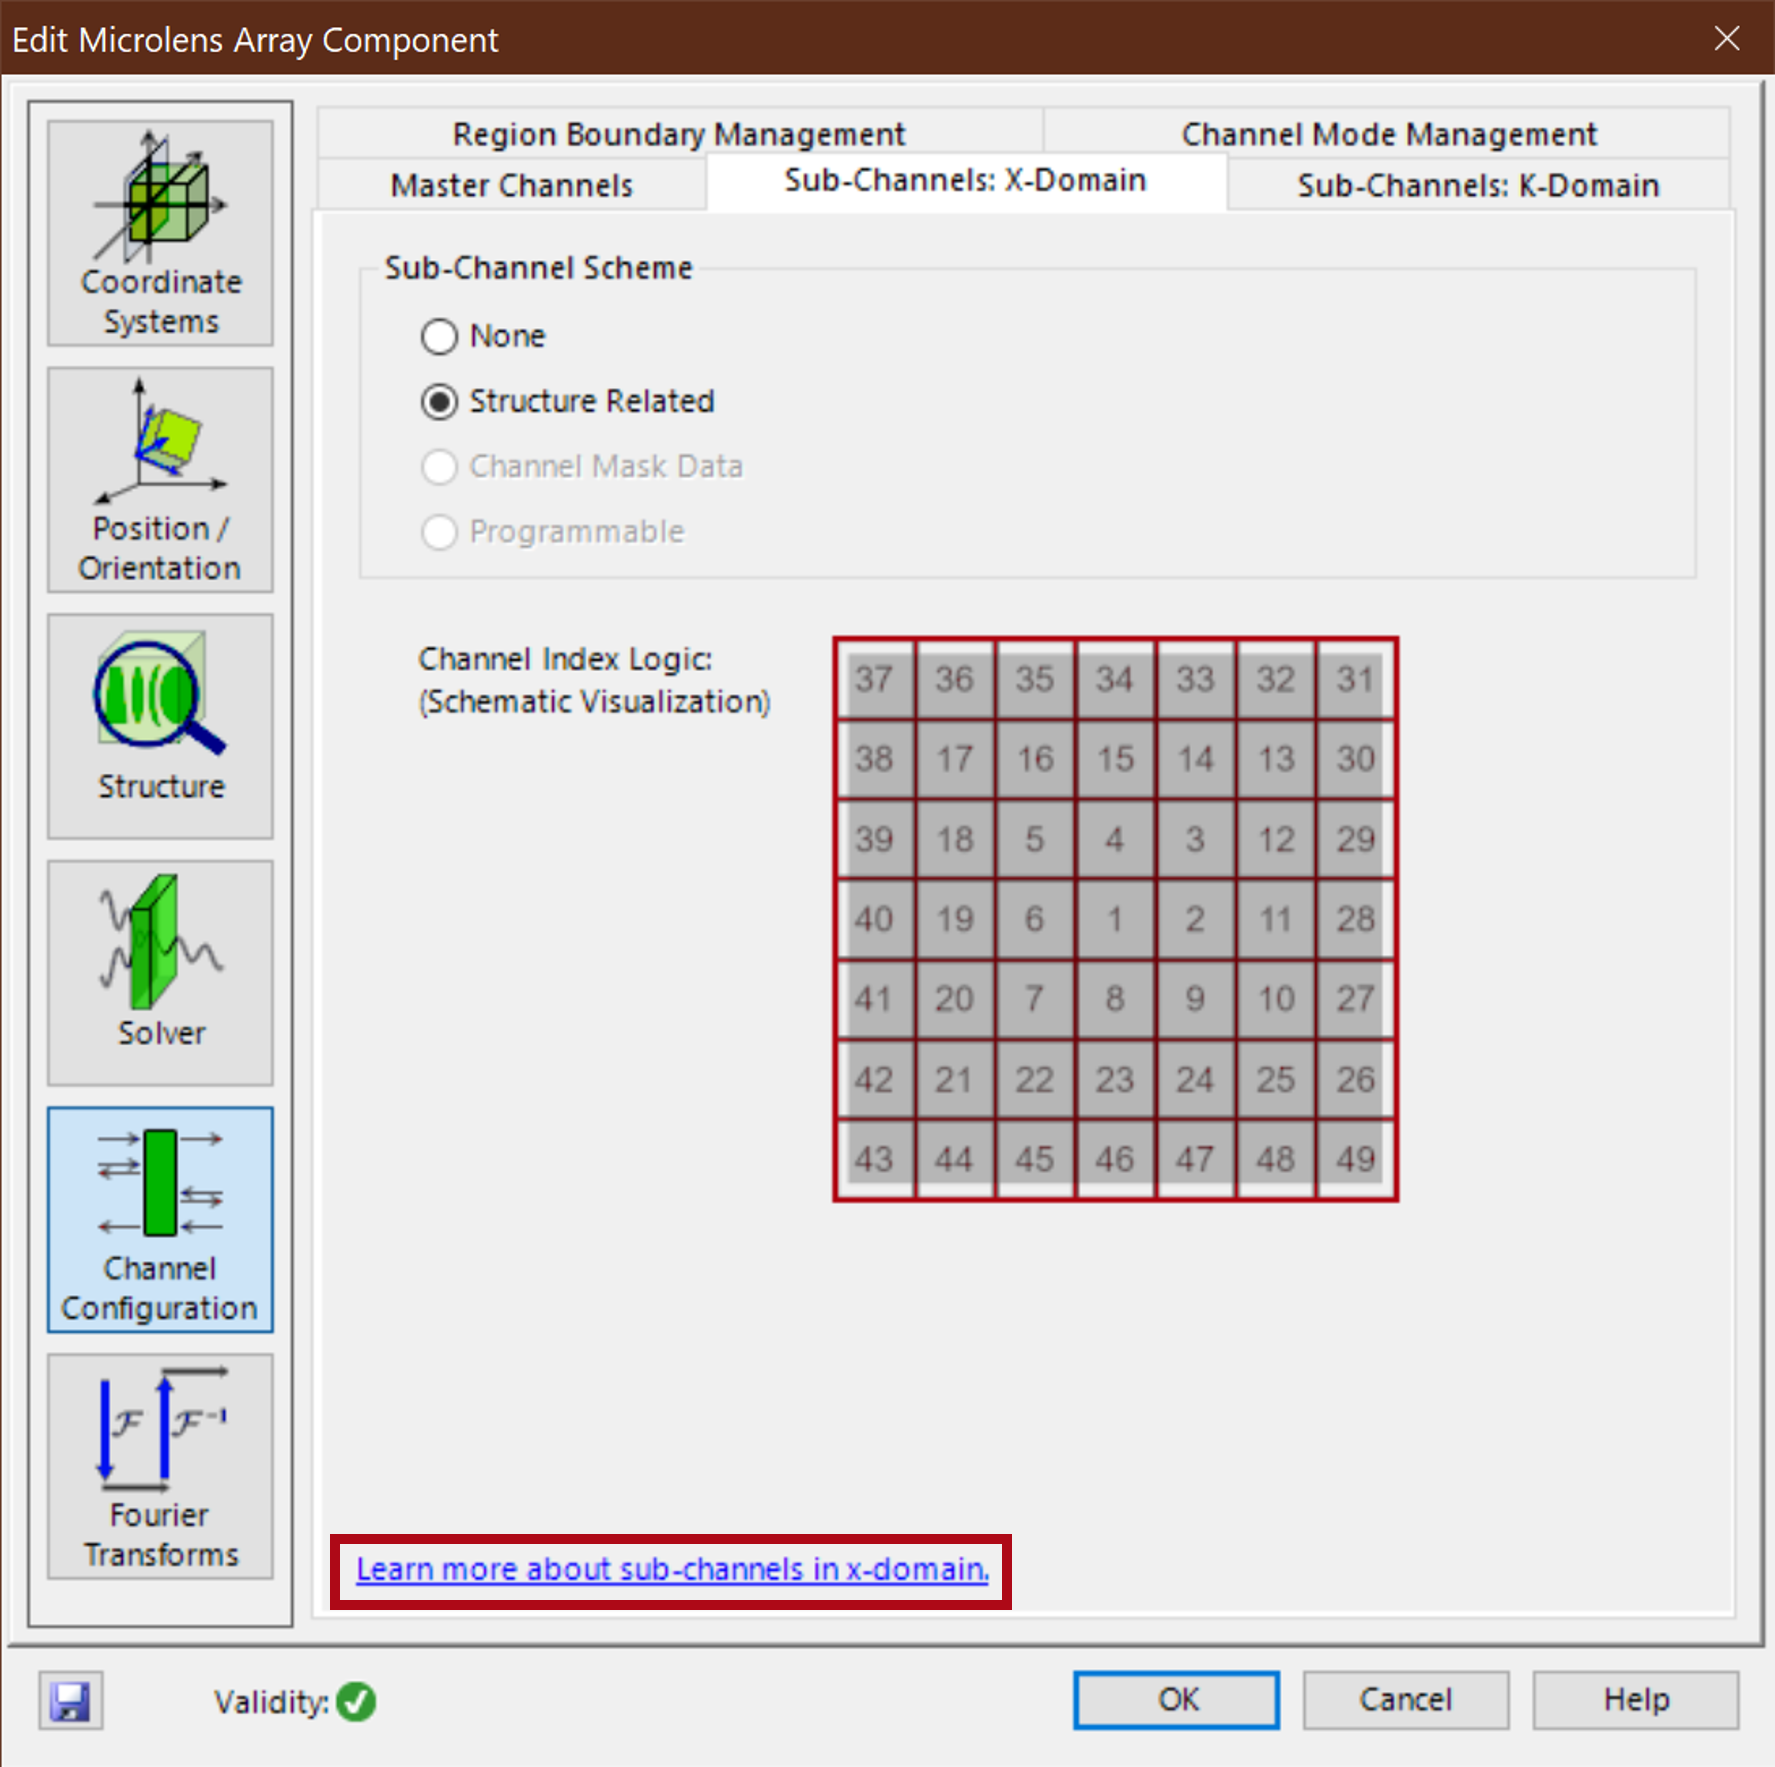Open the Structure page icon

pos(160,726)
